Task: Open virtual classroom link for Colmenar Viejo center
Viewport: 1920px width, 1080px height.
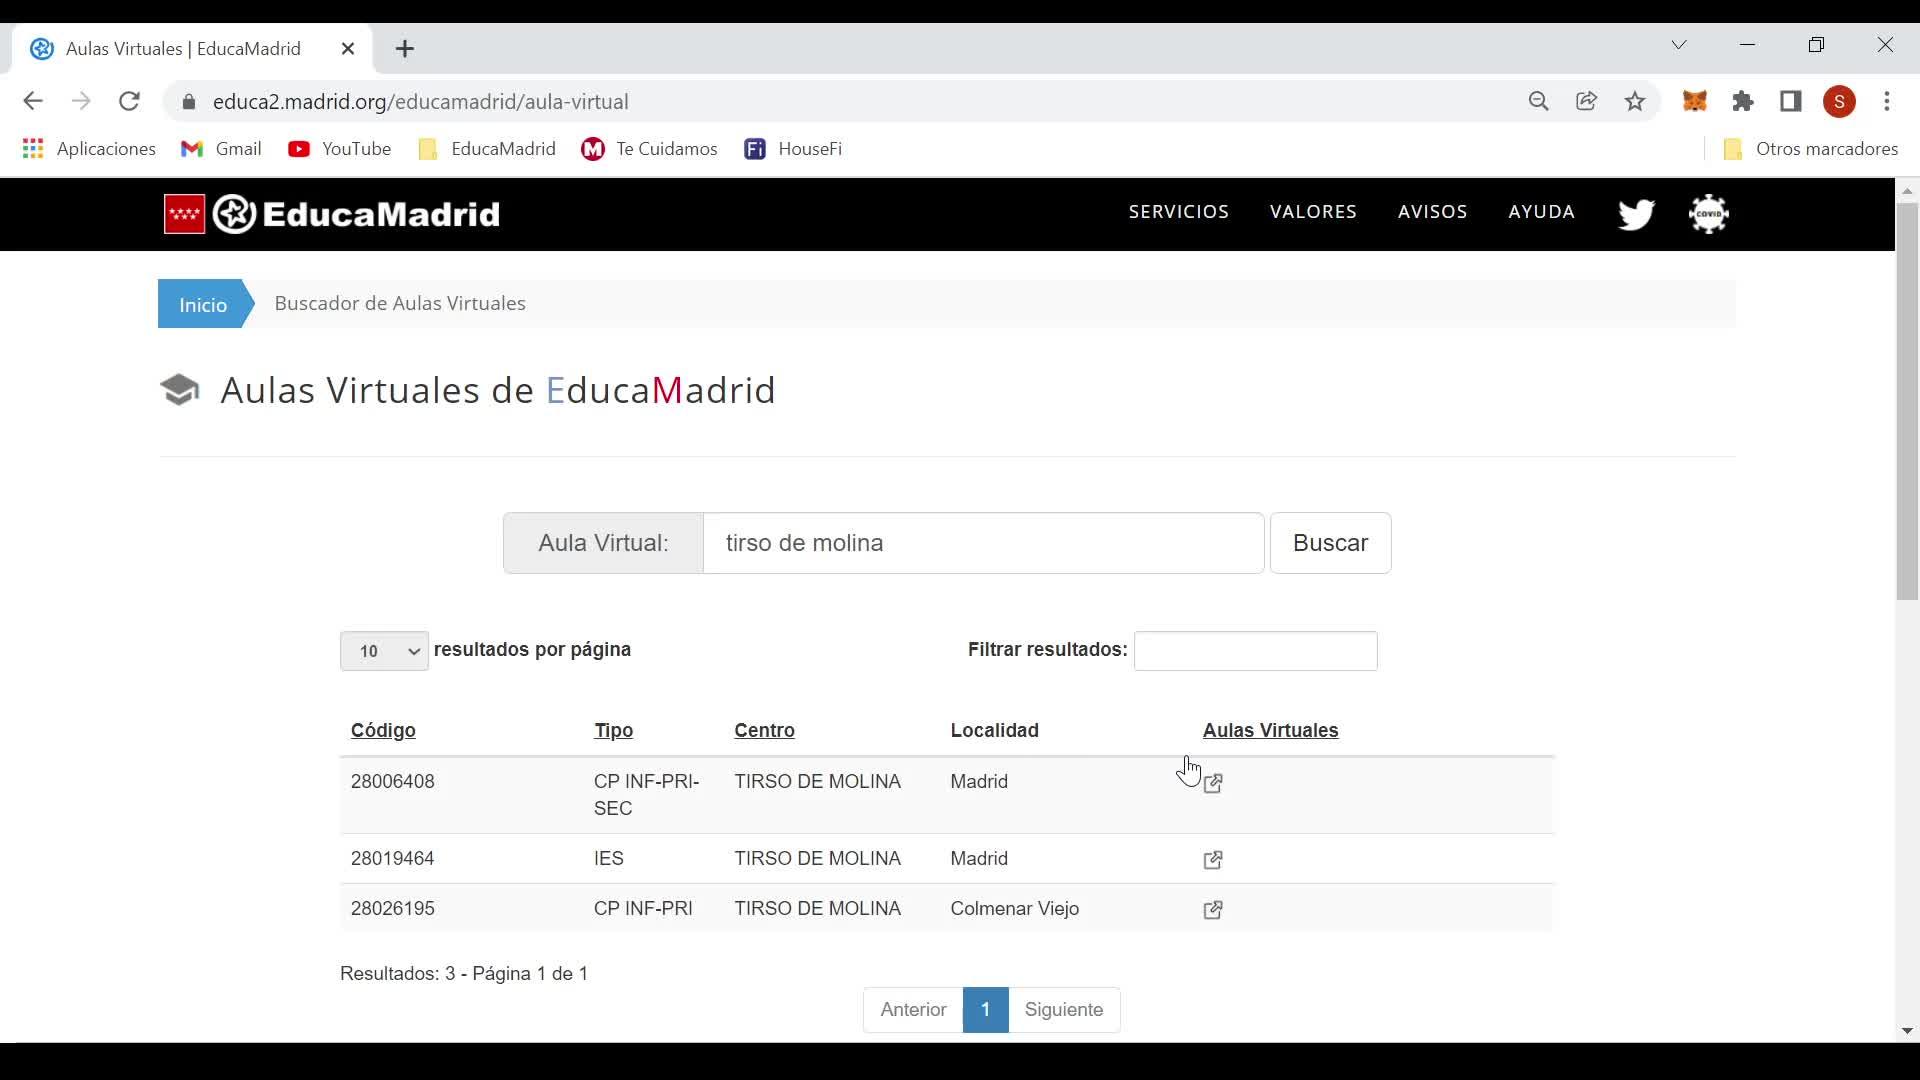Action: coord(1213,910)
